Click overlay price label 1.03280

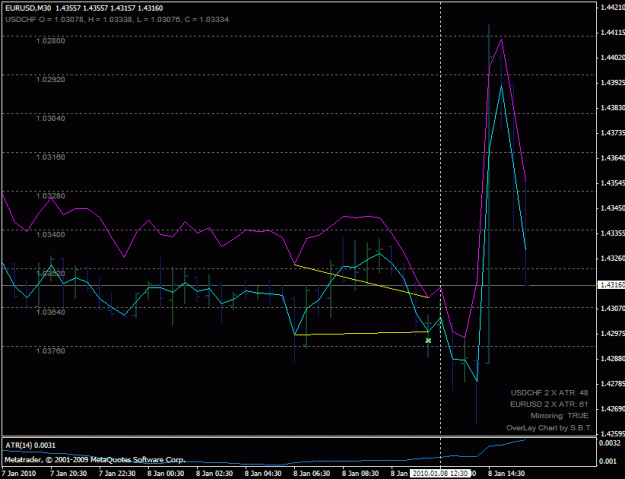(51, 196)
